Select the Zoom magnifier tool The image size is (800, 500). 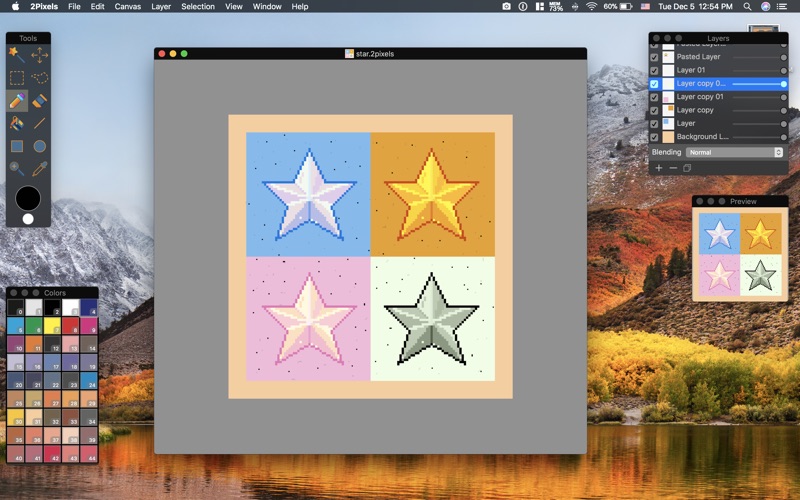16,169
